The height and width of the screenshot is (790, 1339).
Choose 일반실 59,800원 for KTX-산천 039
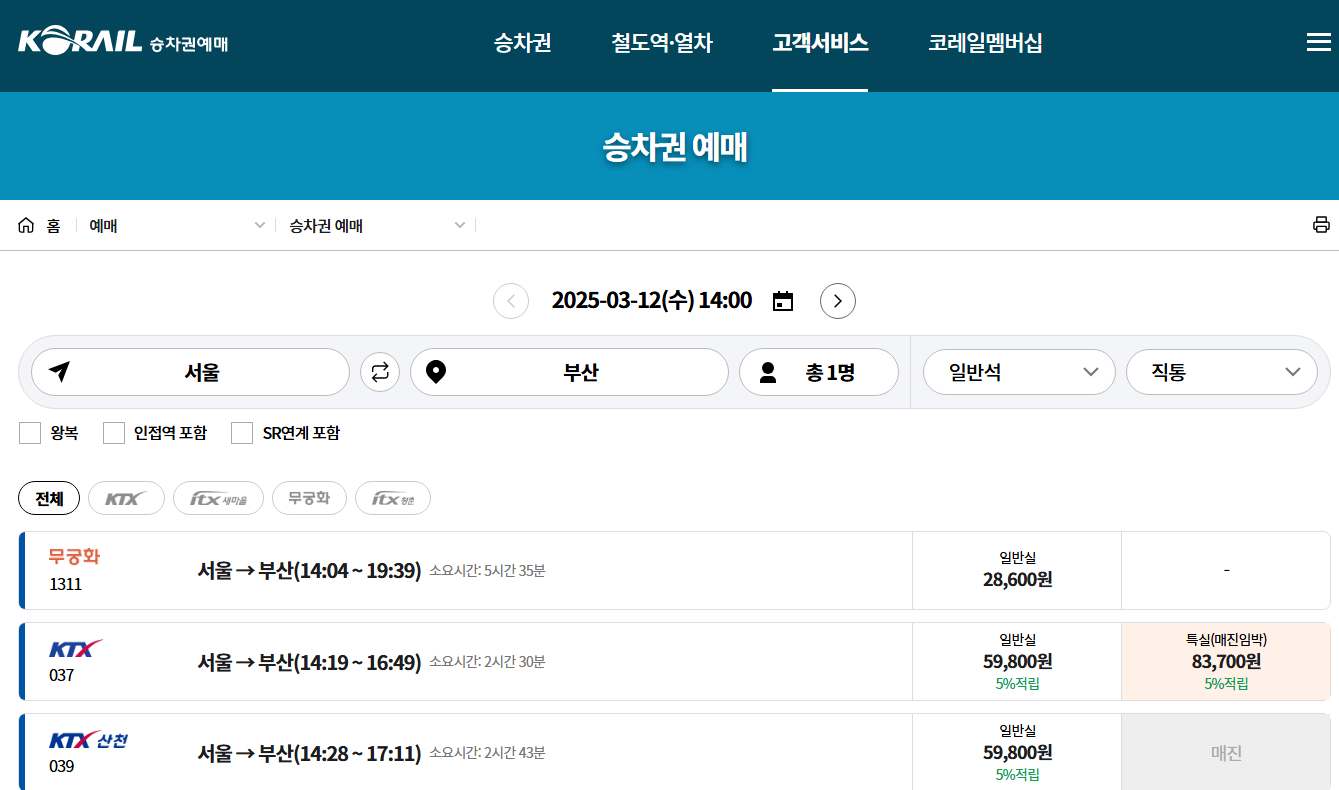(1017, 752)
